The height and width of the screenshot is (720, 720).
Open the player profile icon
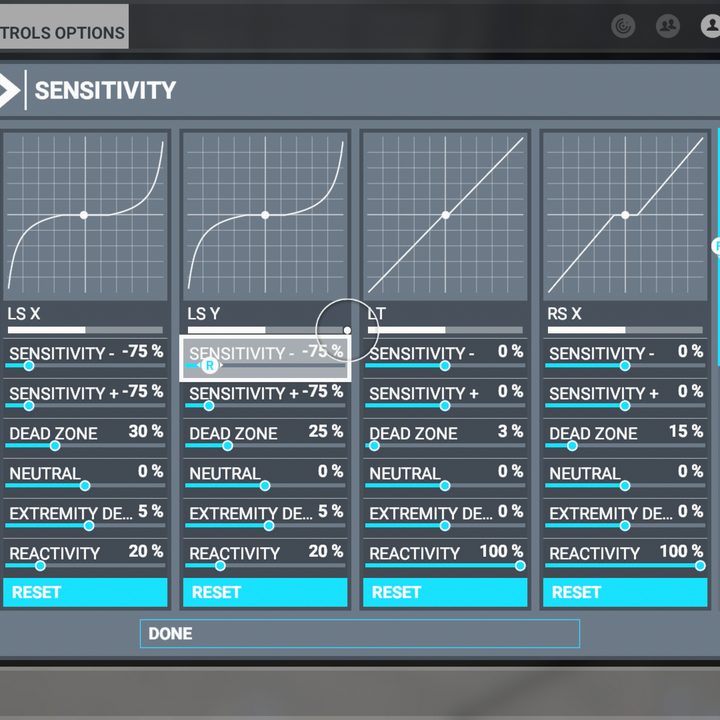click(710, 26)
